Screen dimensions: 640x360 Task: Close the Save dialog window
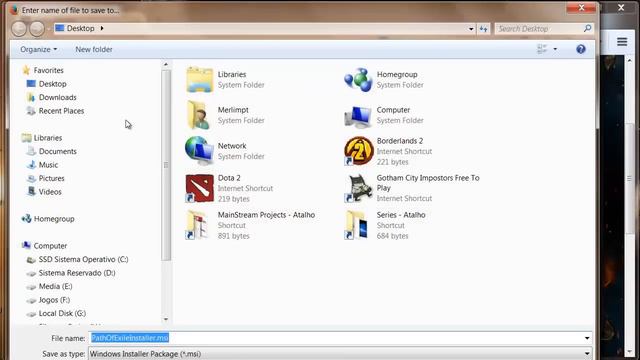[x=582, y=7]
